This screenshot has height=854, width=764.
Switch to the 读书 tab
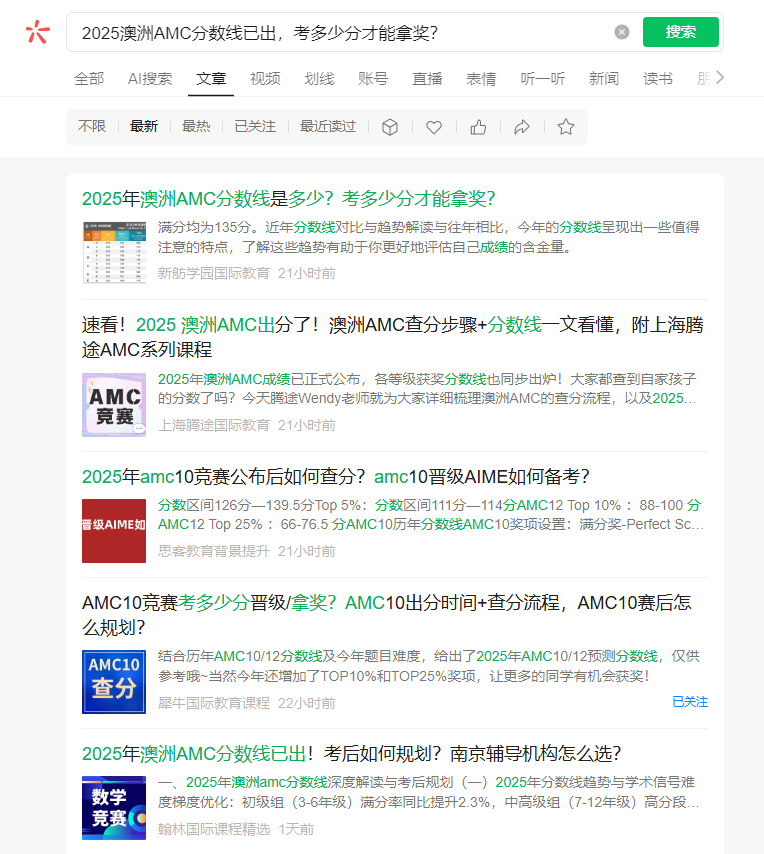click(657, 79)
